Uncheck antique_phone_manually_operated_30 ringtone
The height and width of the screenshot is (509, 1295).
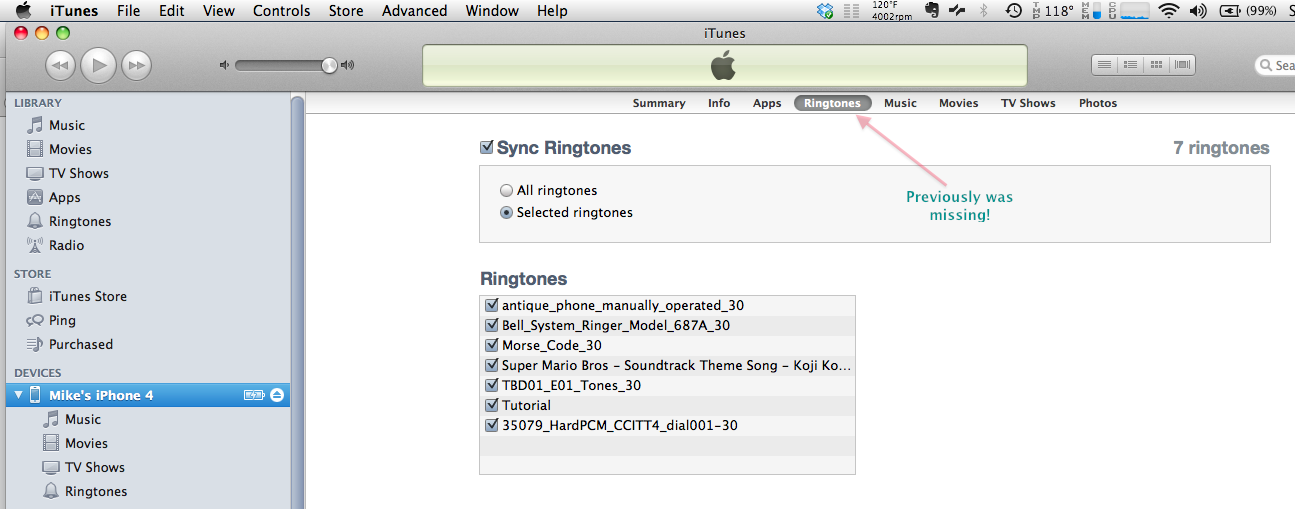coord(491,305)
